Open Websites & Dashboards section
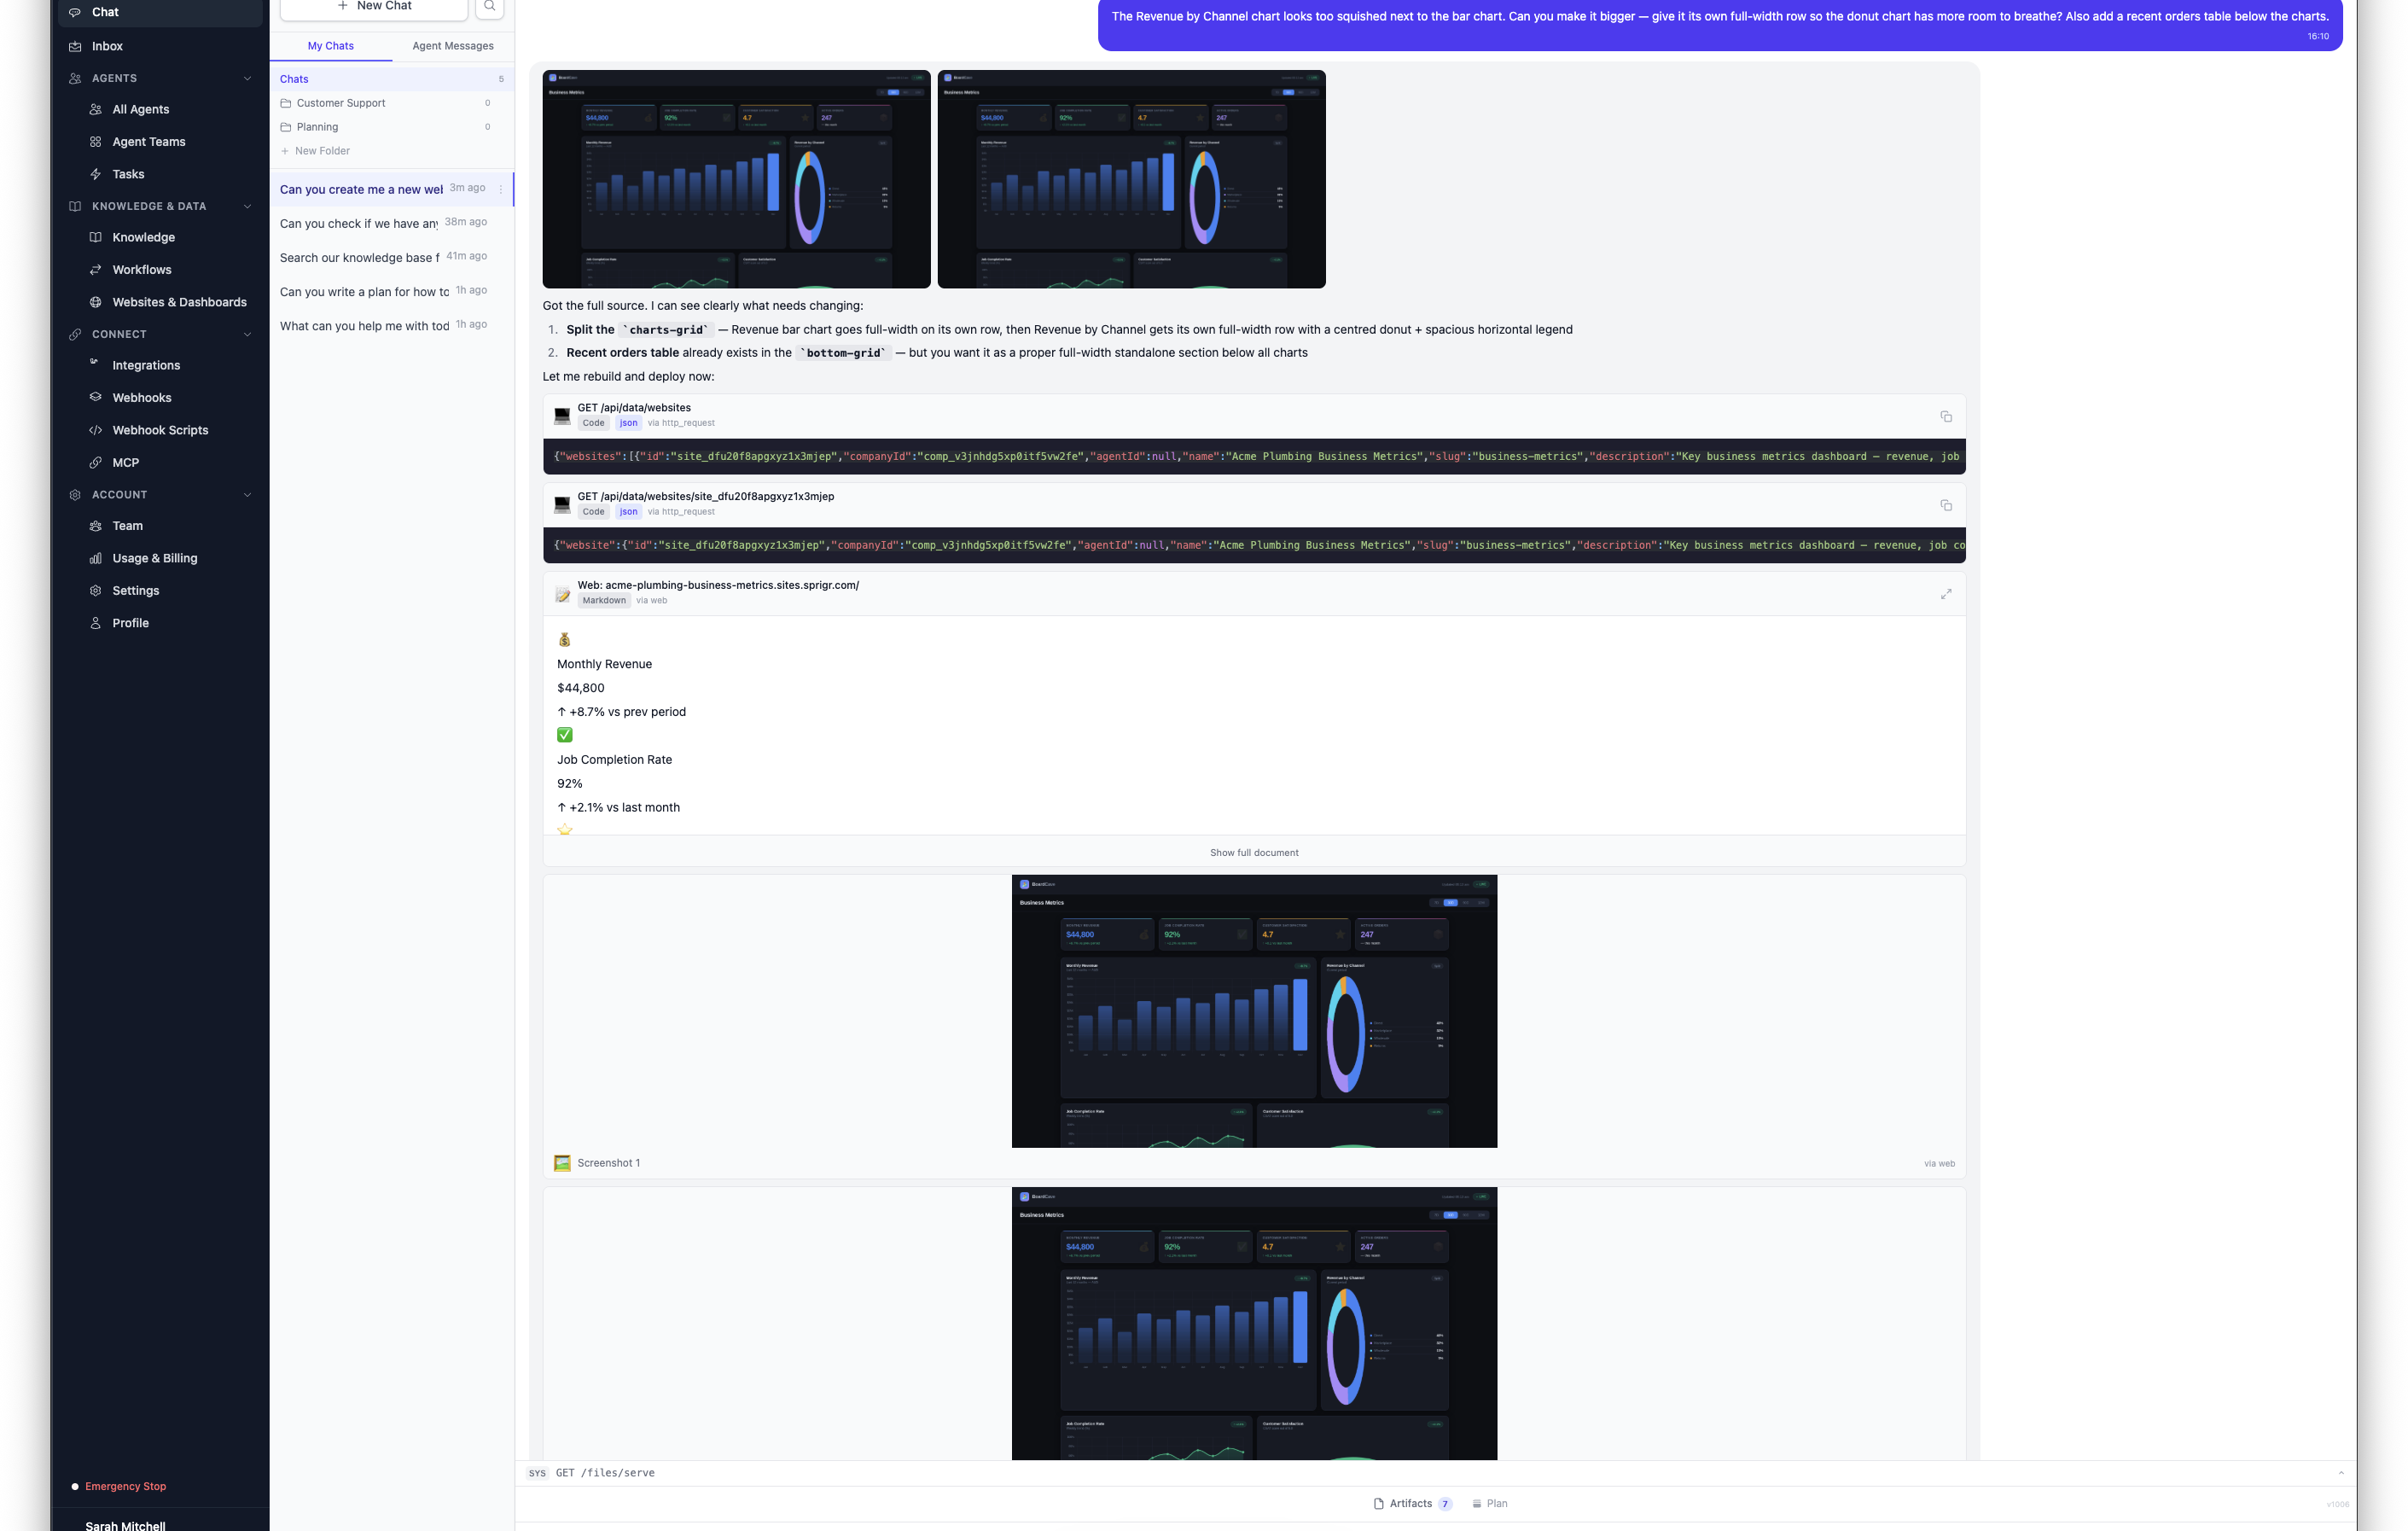 tap(180, 302)
